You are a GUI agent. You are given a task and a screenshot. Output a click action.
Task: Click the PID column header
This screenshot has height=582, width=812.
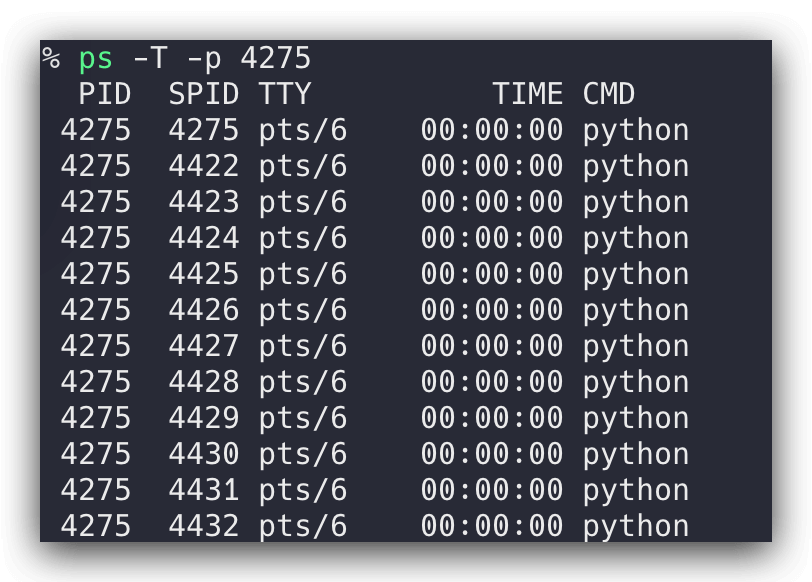tap(104, 95)
